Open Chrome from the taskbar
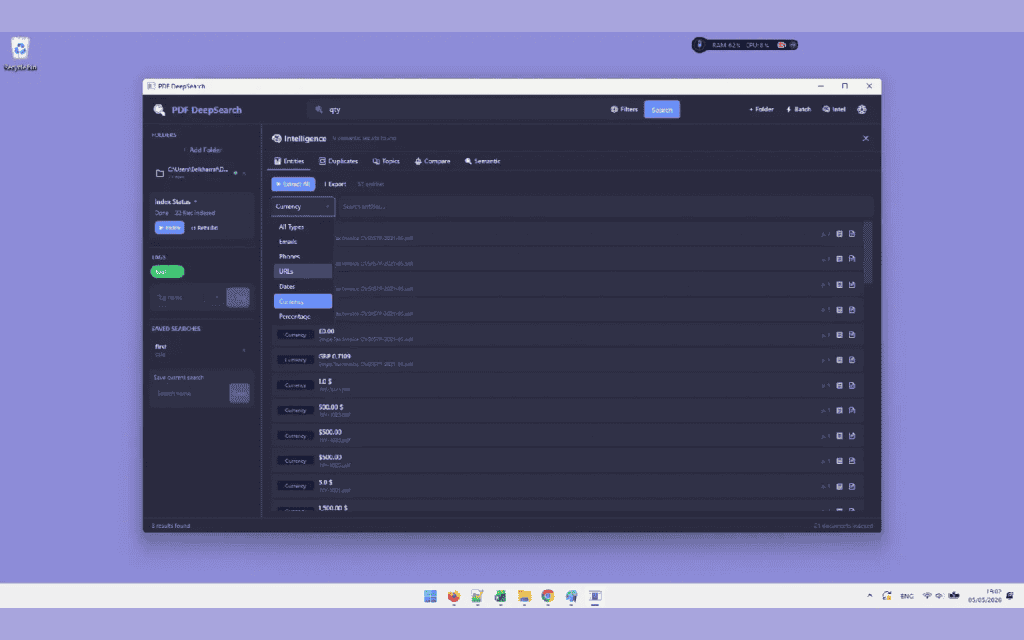 pos(548,596)
